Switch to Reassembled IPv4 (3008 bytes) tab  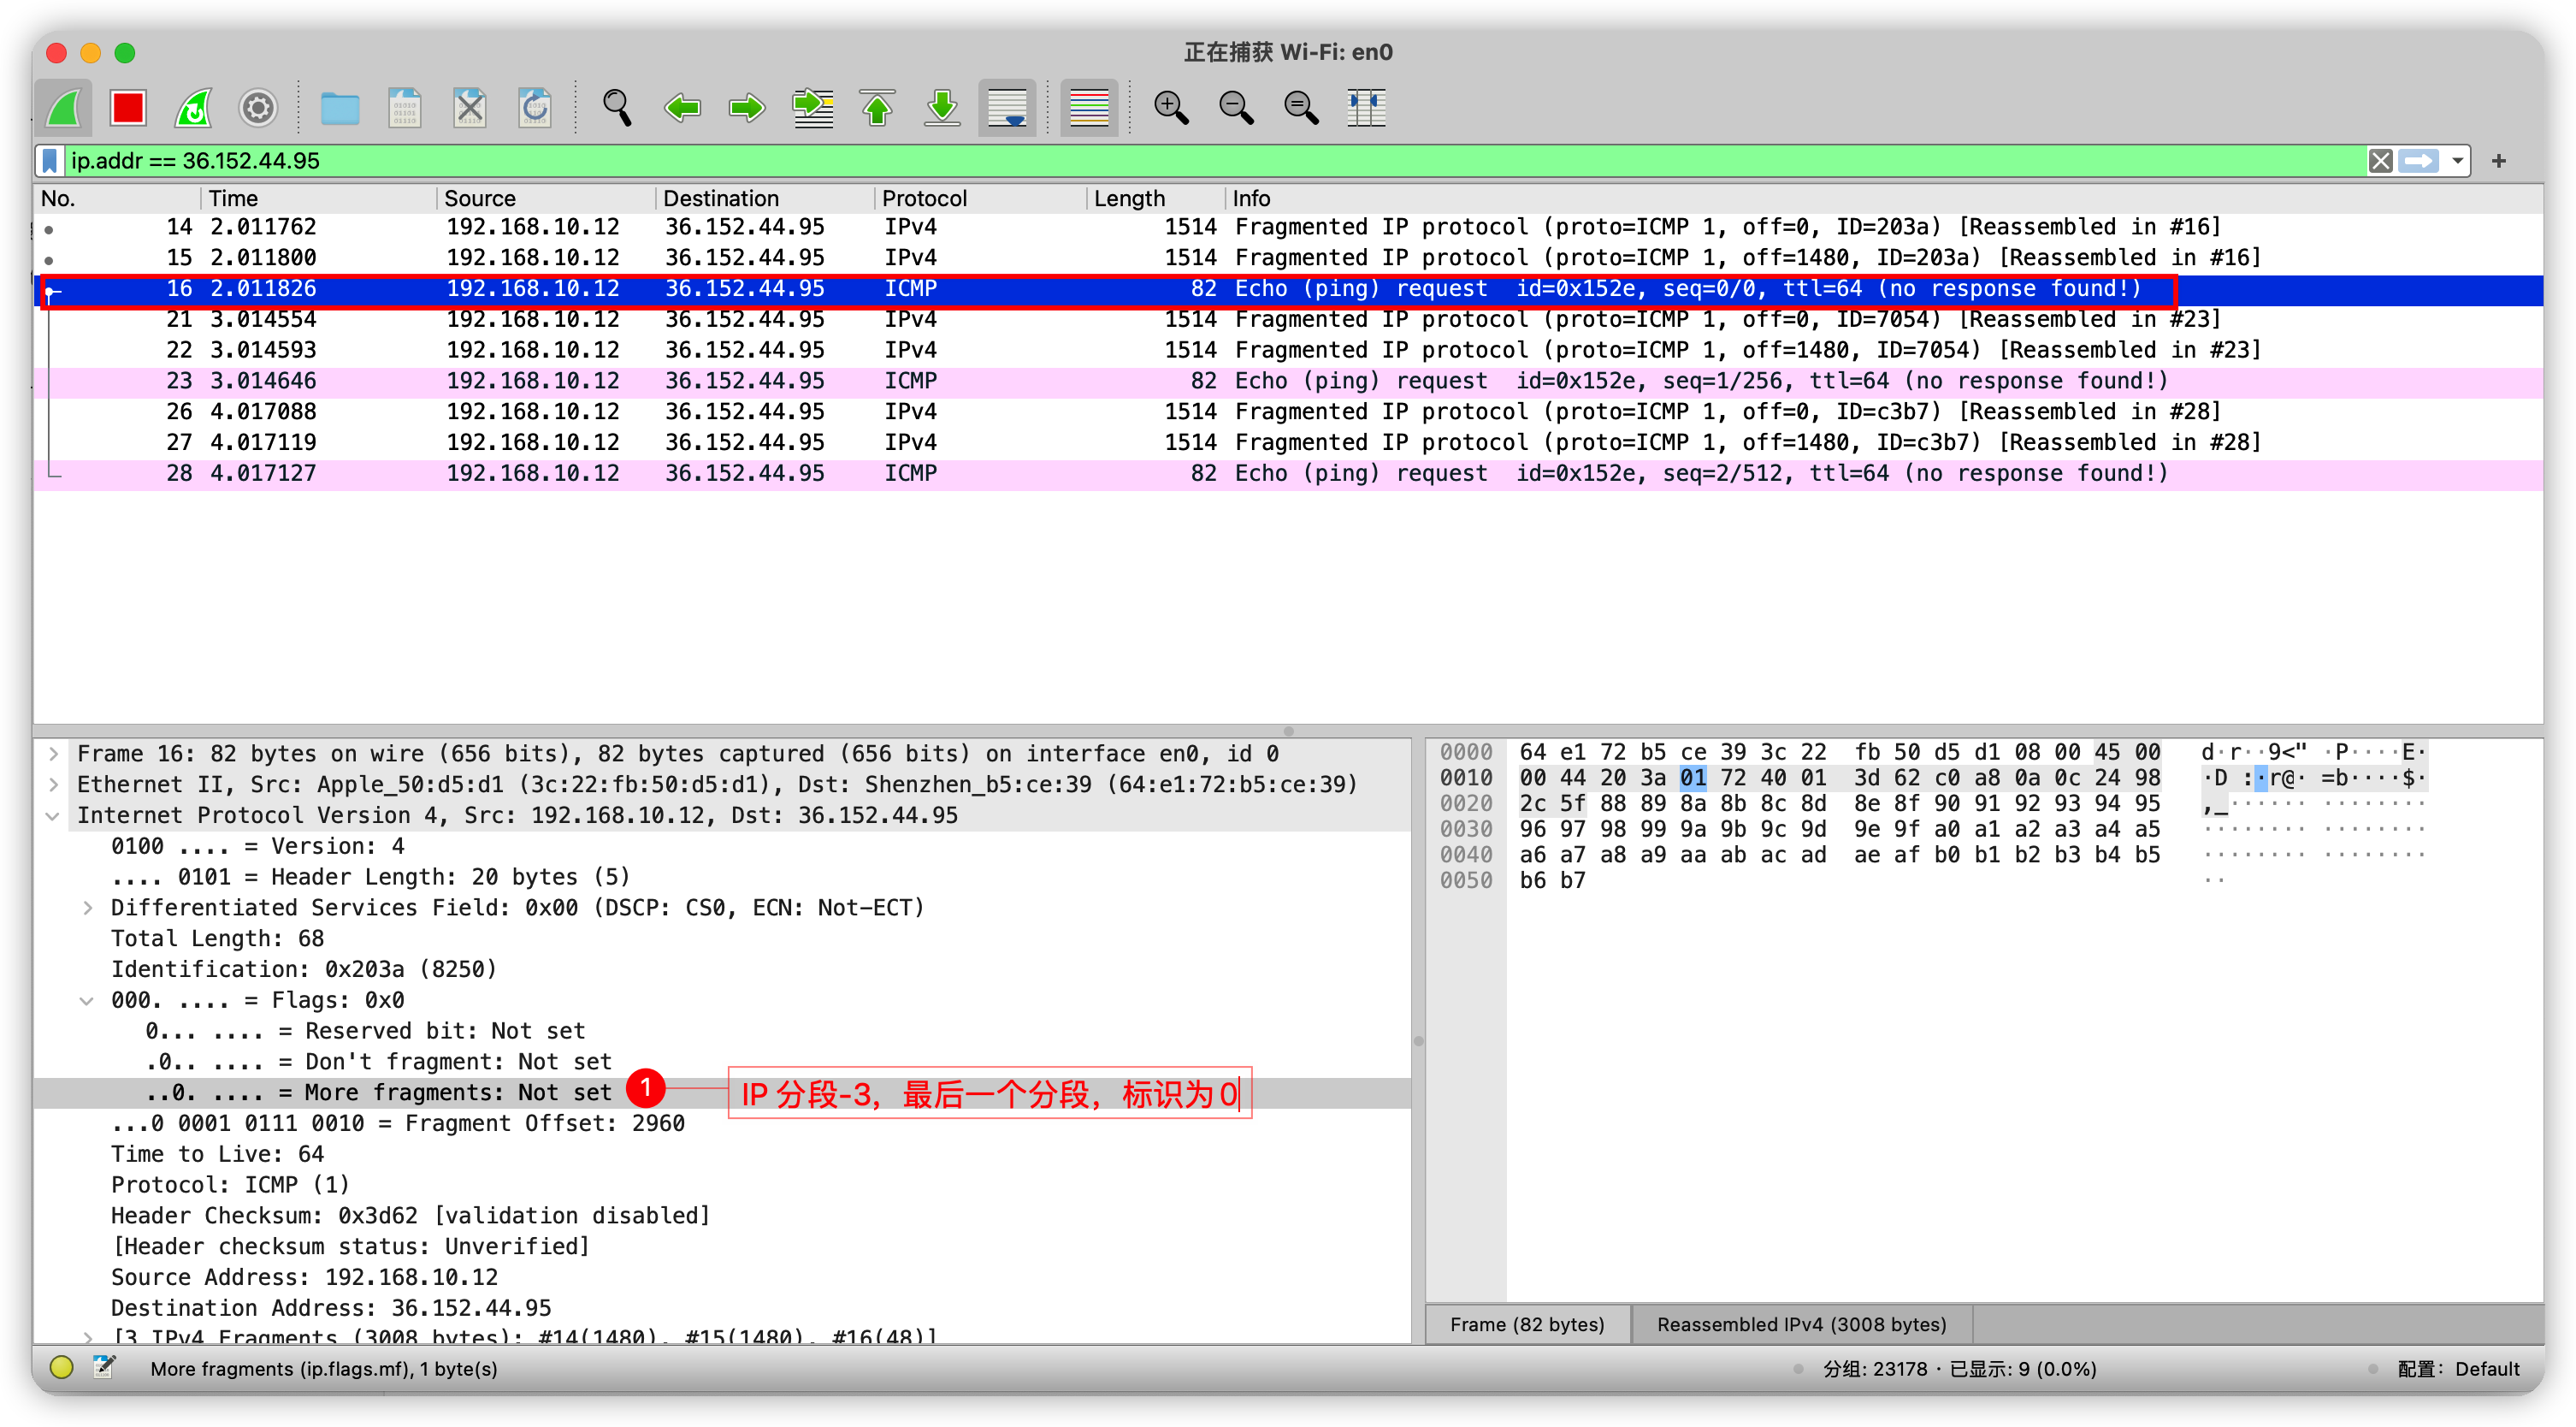click(x=1801, y=1325)
